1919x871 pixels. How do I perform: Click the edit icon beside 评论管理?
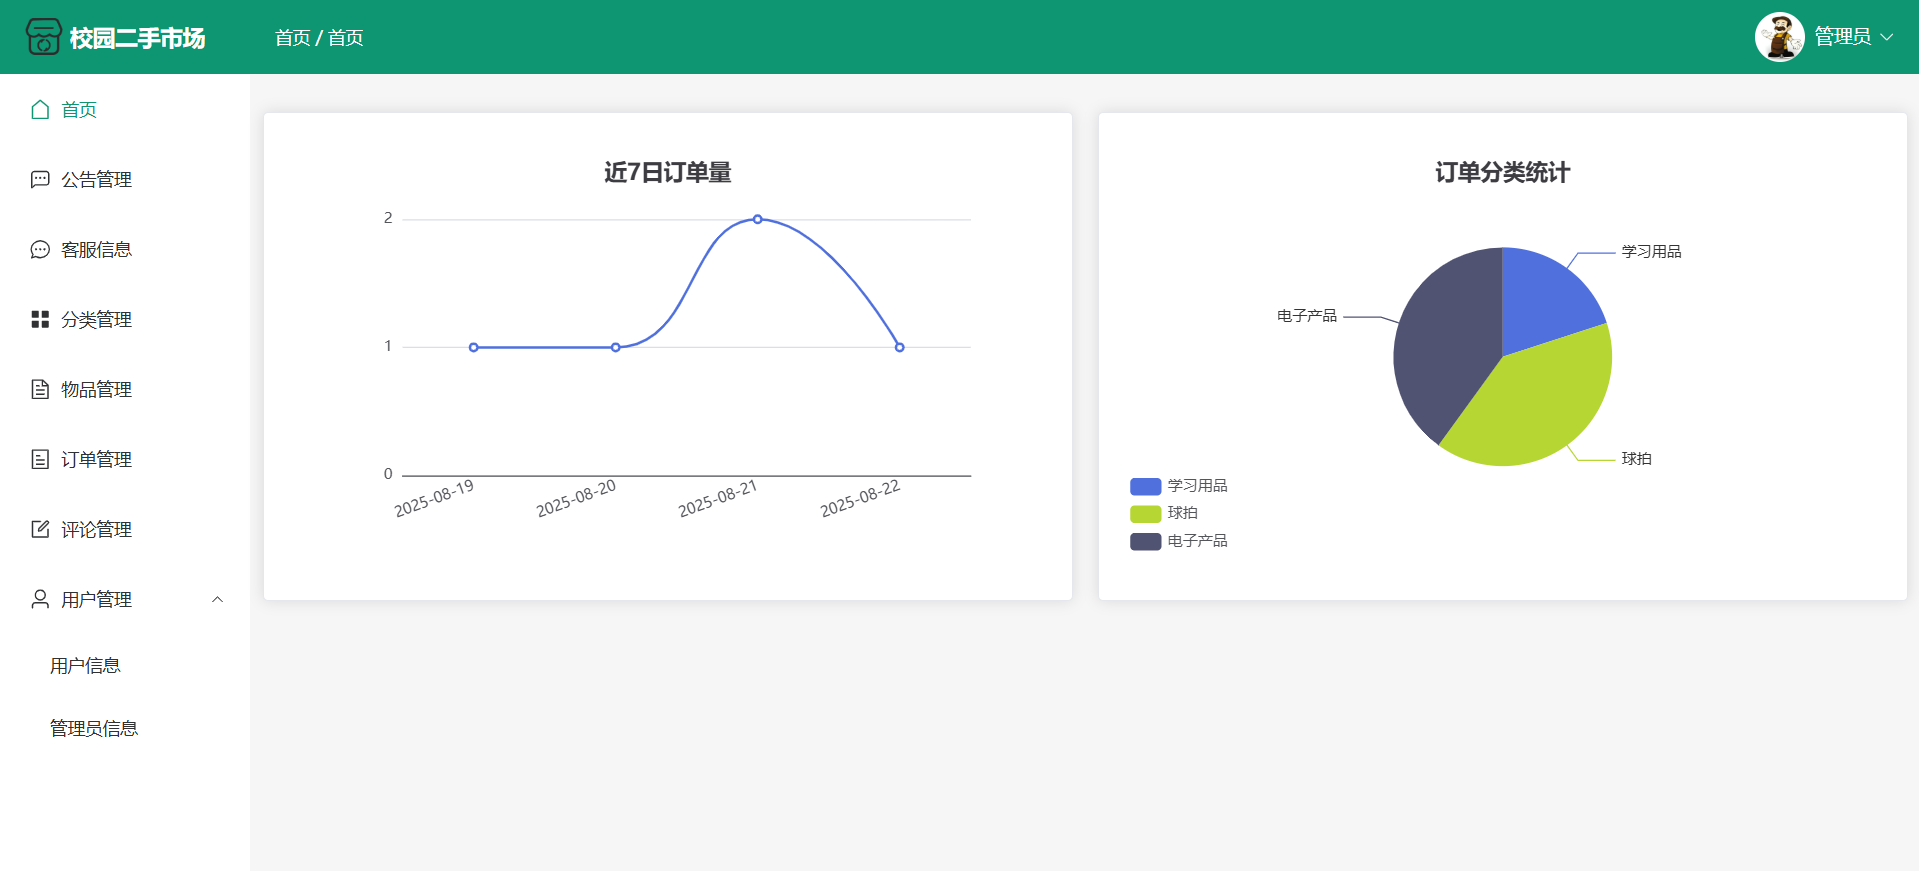40,529
